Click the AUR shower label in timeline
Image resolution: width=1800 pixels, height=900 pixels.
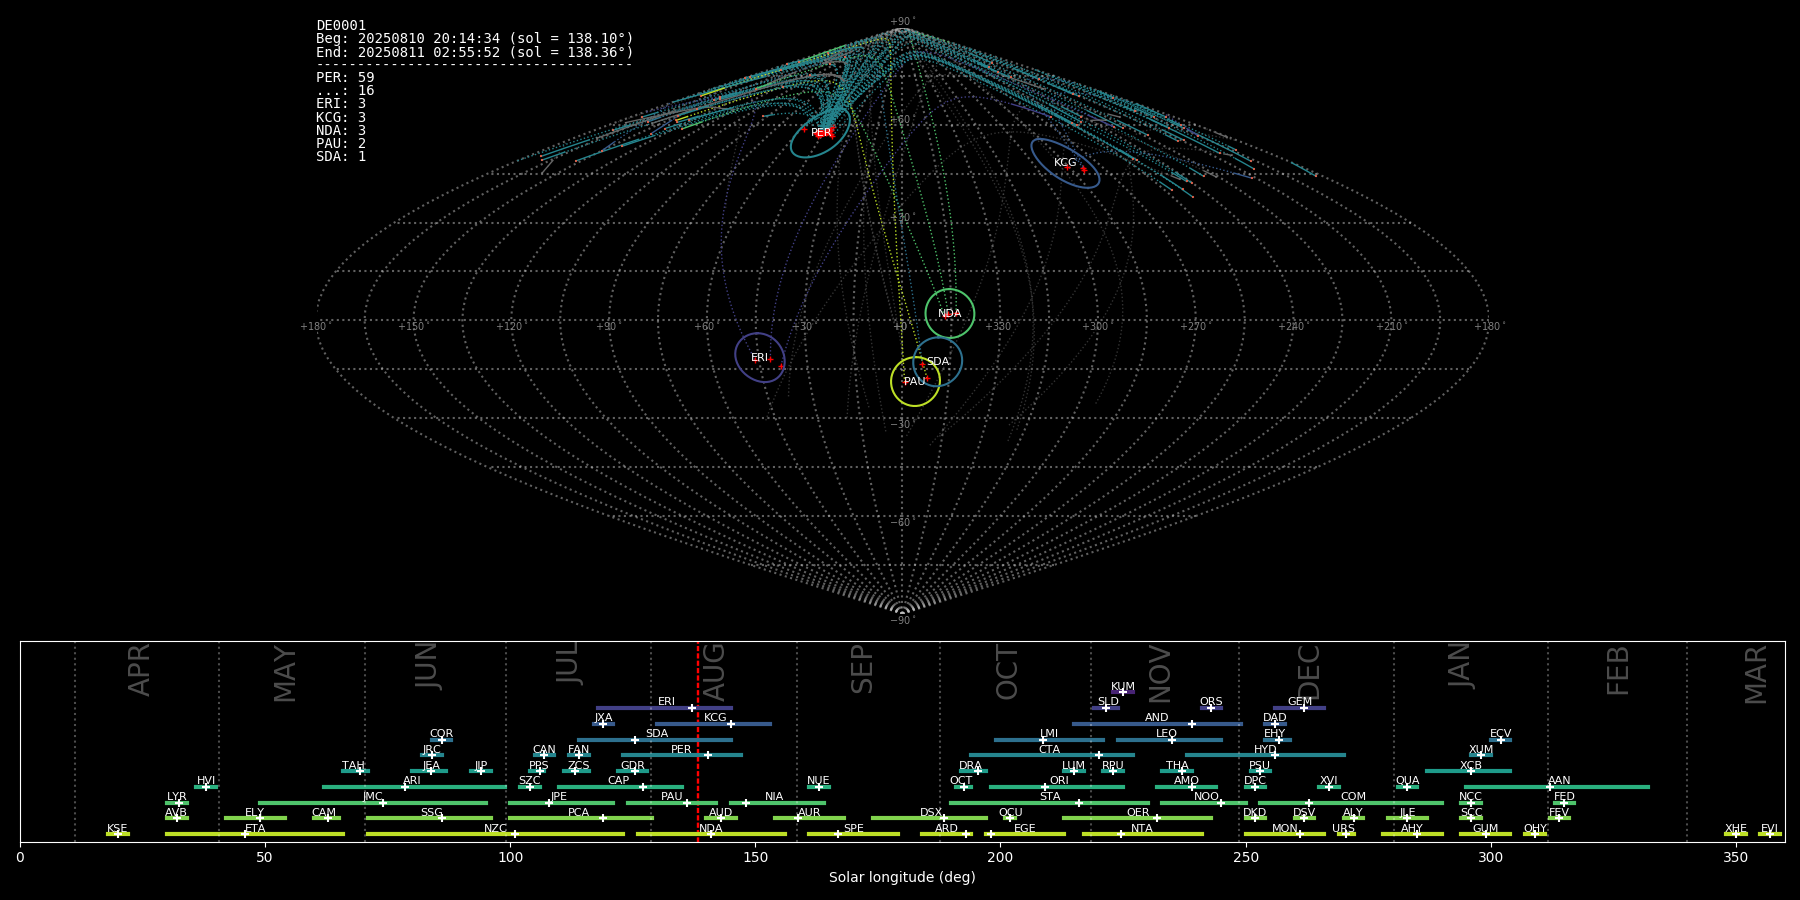[809, 813]
